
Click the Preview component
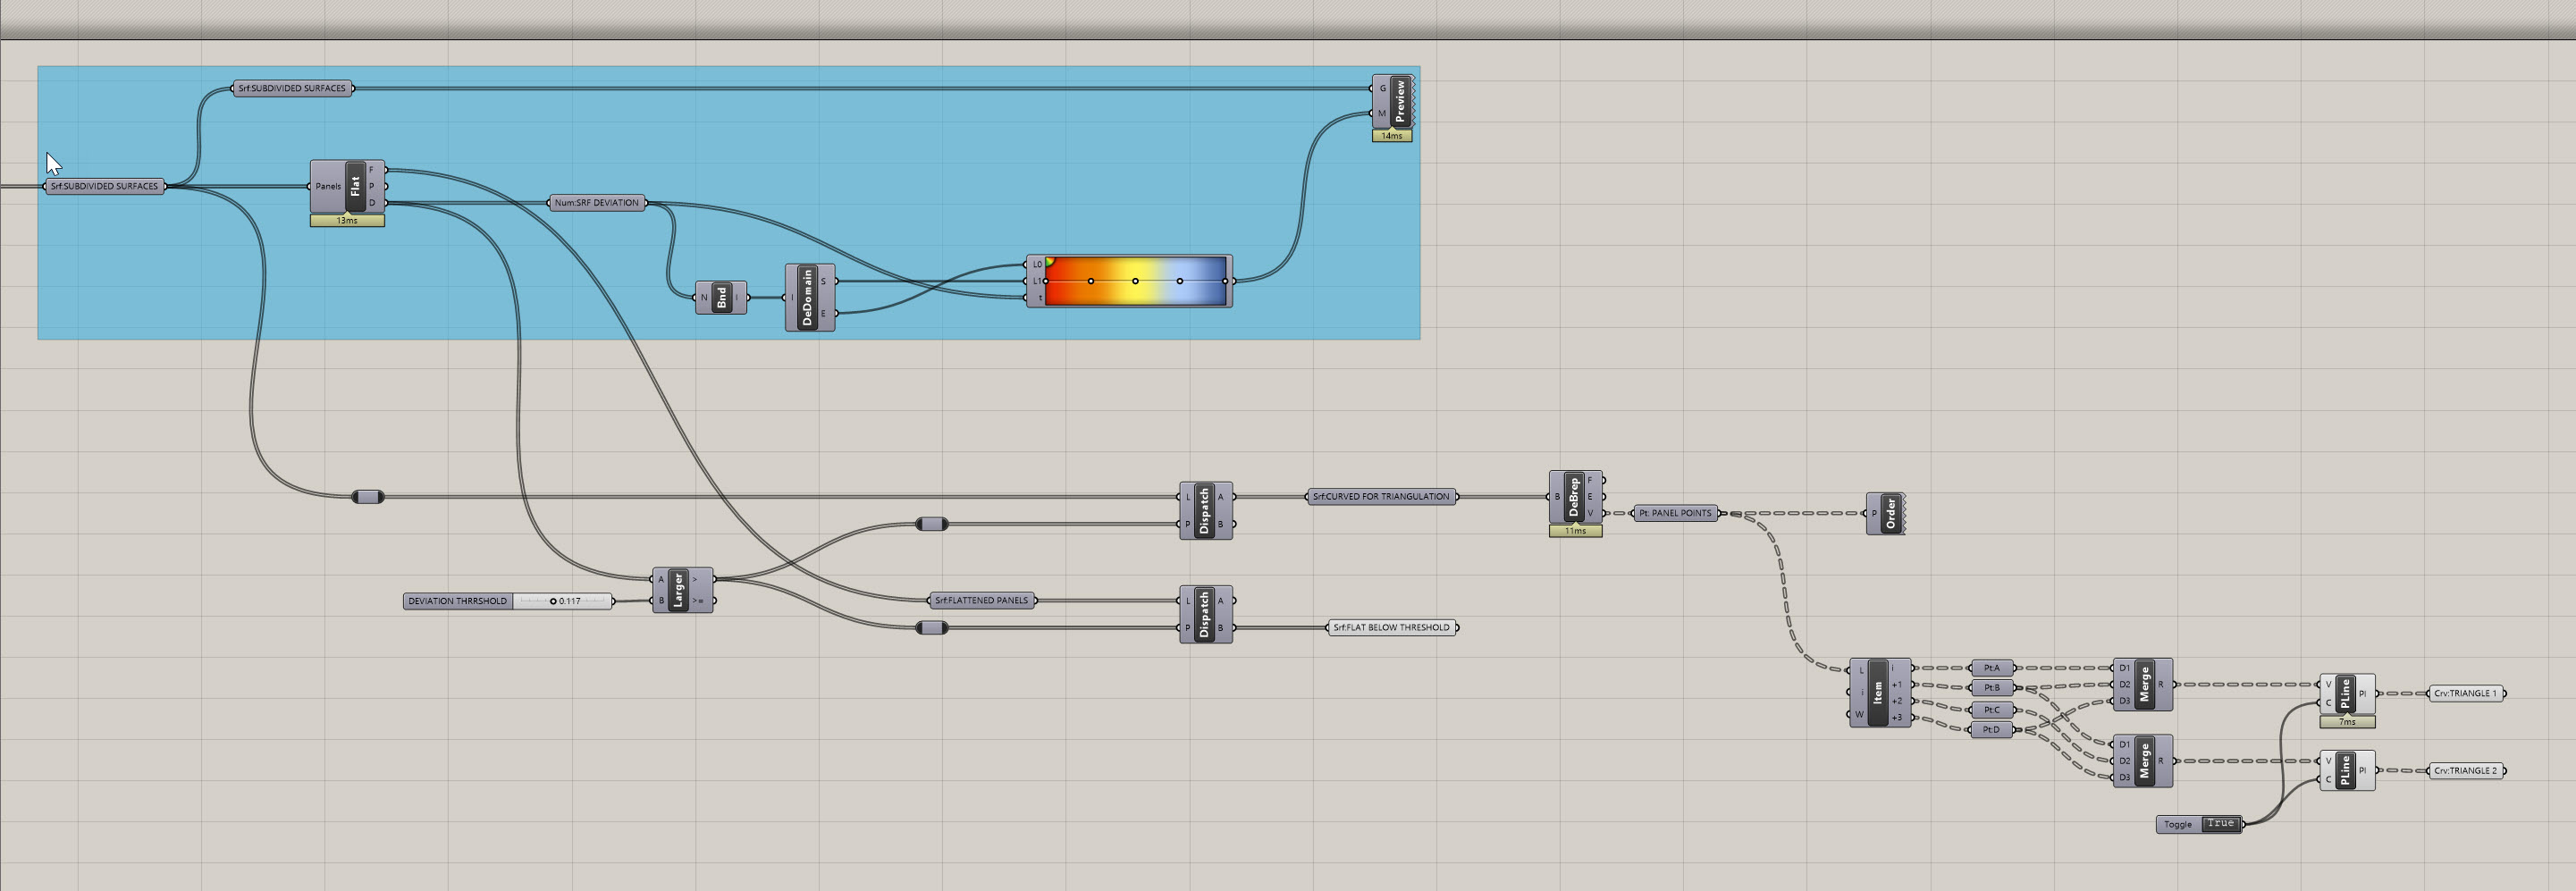tap(1400, 101)
